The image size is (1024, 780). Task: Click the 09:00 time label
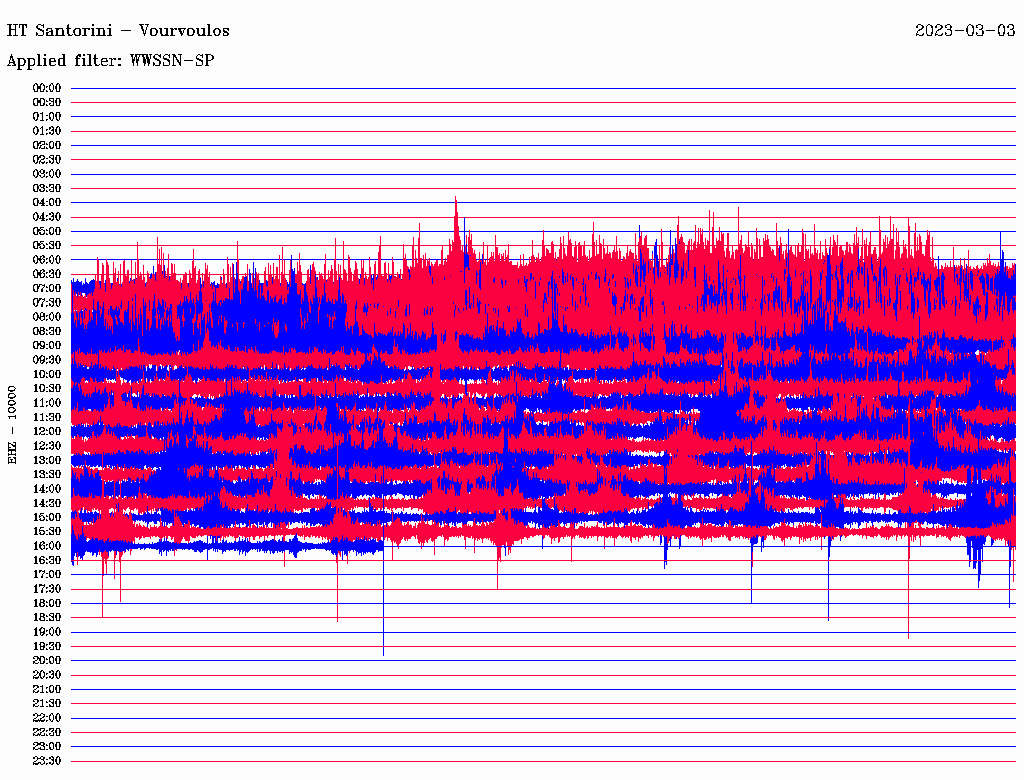[x=47, y=346]
